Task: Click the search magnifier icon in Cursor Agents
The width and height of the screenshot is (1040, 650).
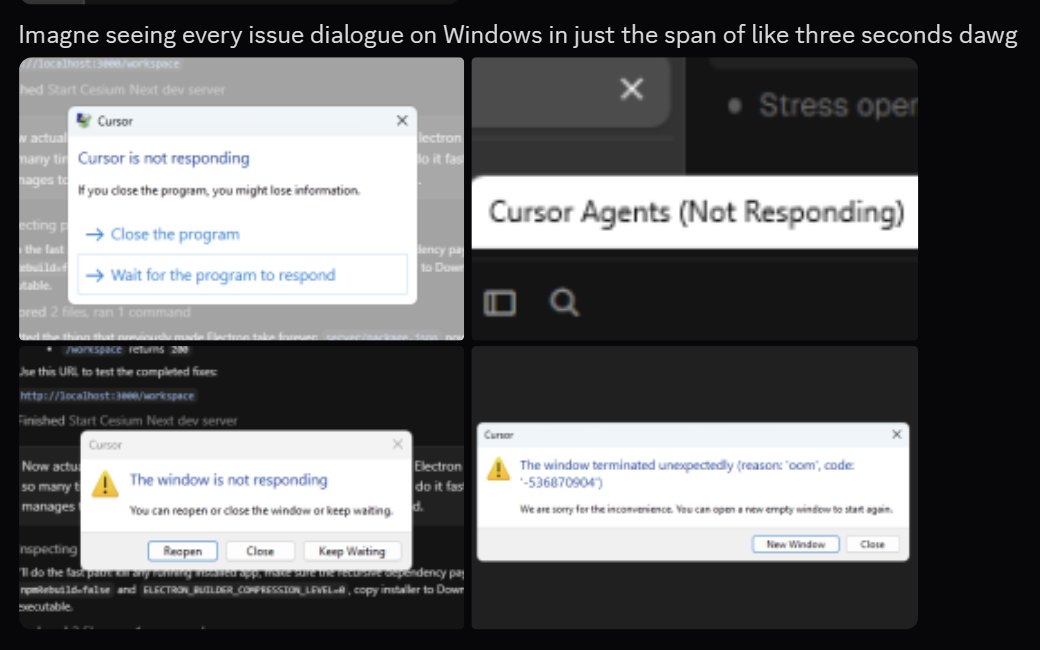Action: [x=564, y=302]
